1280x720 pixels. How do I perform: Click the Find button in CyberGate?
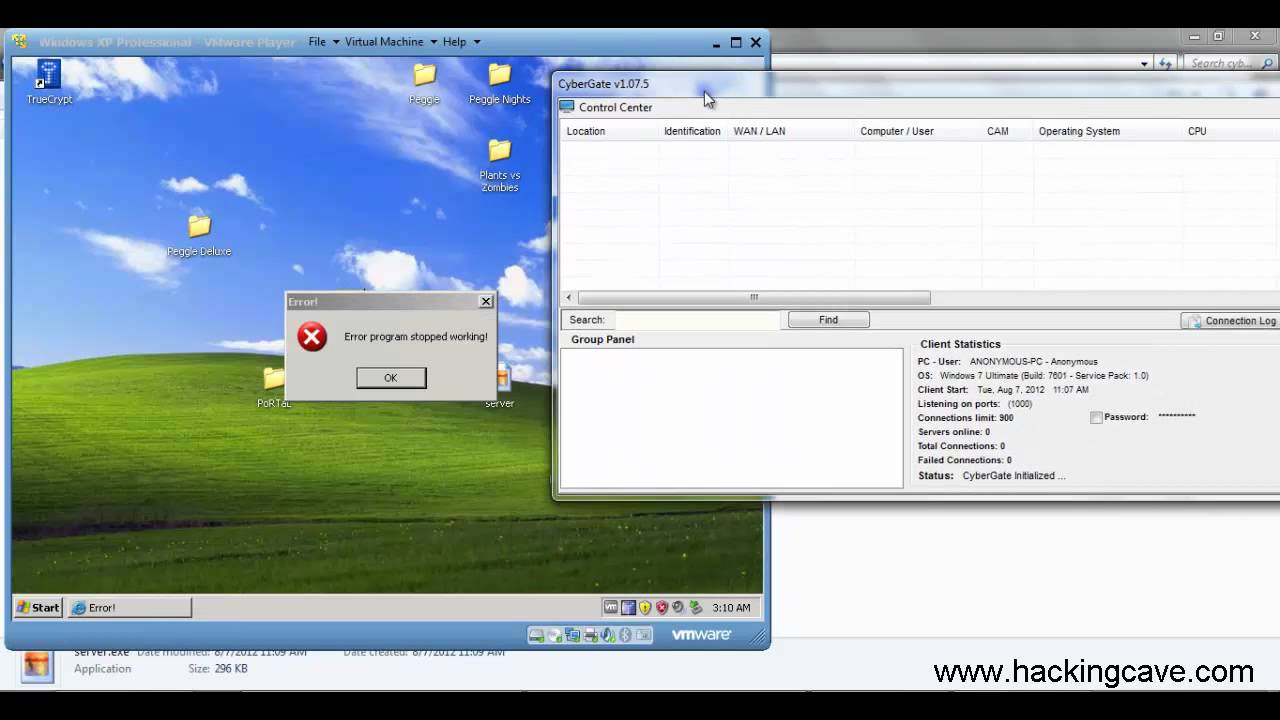[x=829, y=320]
